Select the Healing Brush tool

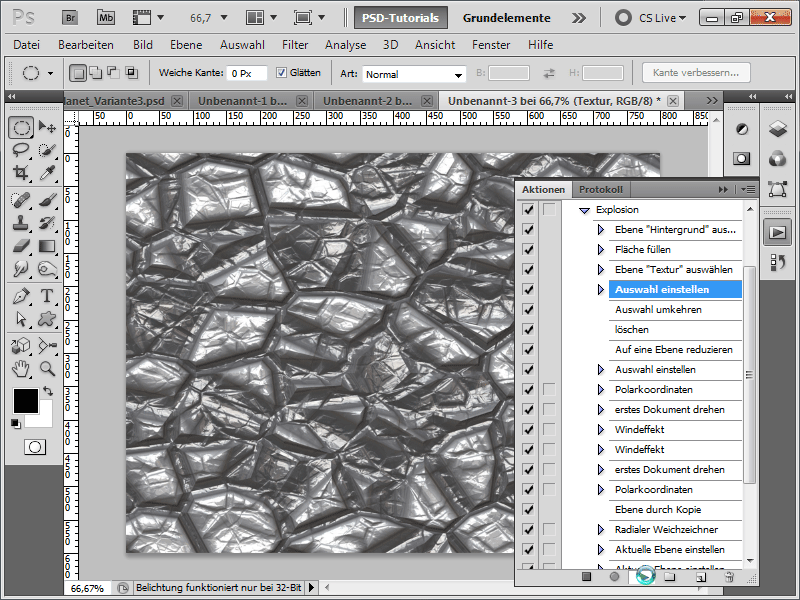[21, 199]
